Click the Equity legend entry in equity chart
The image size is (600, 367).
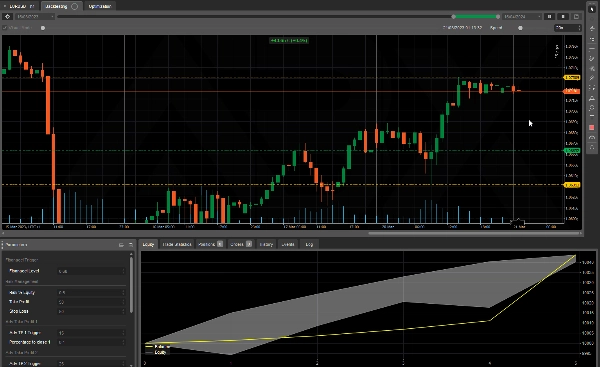(157, 352)
